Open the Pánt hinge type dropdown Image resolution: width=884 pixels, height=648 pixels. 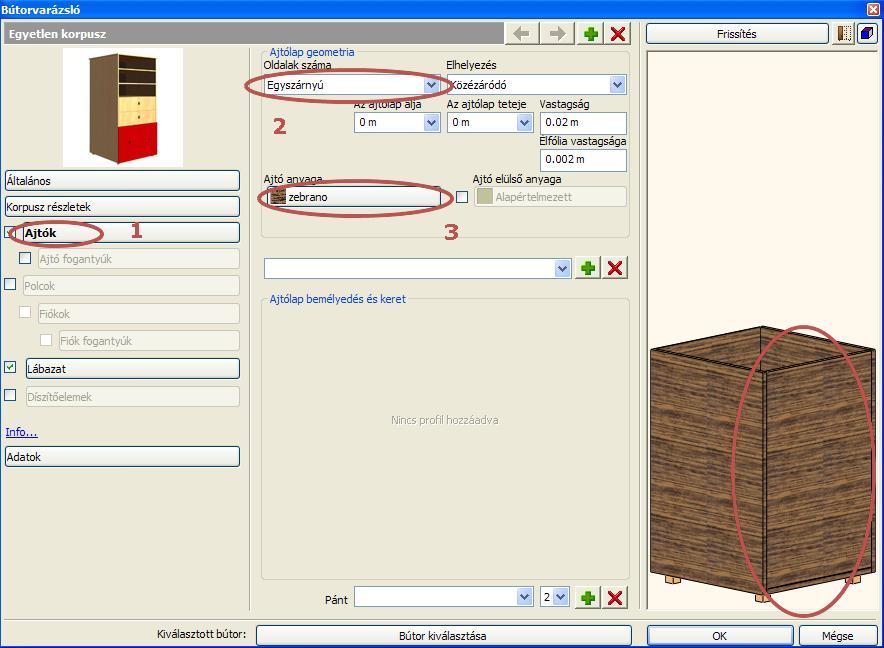point(524,597)
